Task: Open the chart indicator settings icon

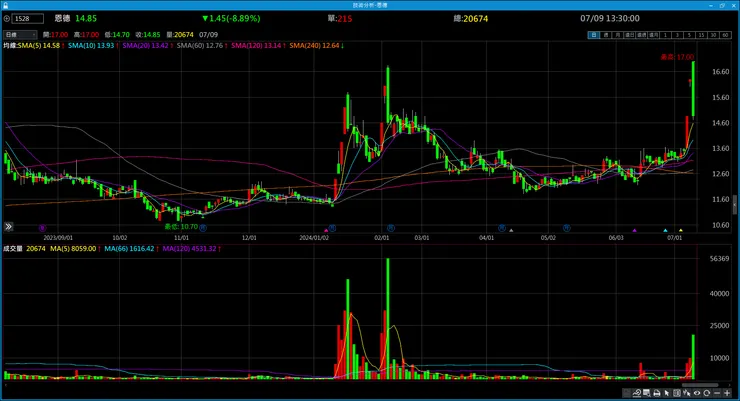Action: click(637, 393)
